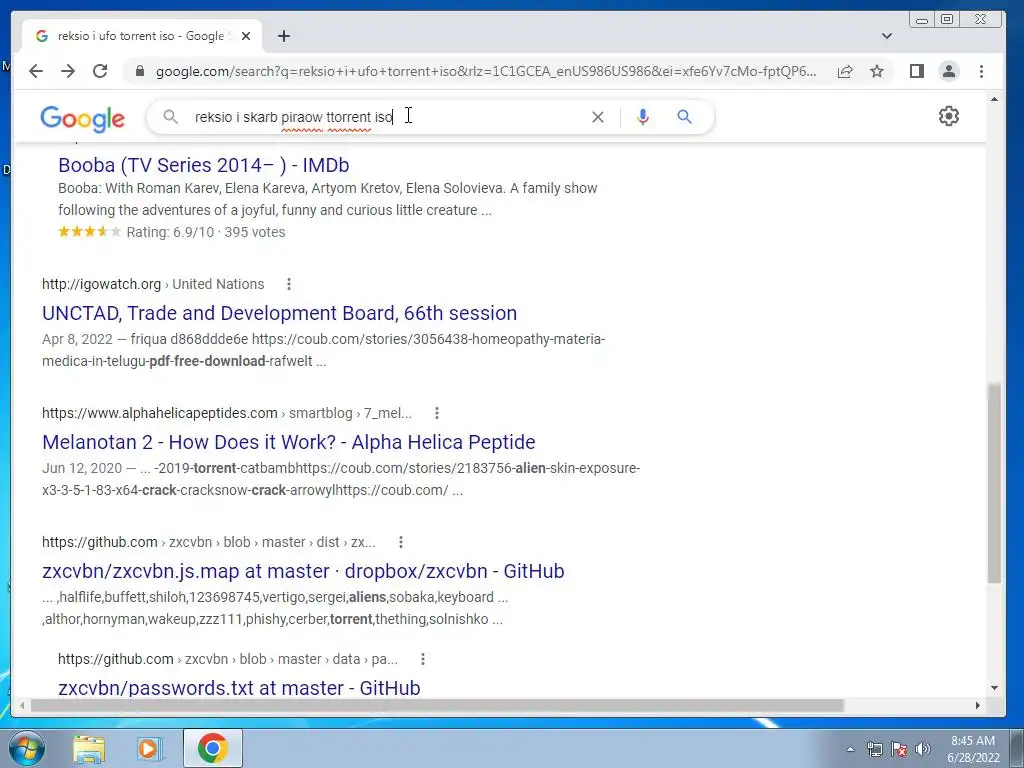The width and height of the screenshot is (1024, 768).
Task: Click the scroll down arrow
Action: click(994, 688)
